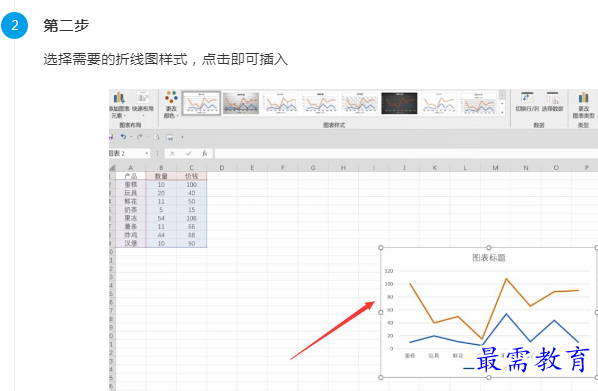Click the cell containing 薯条
The image size is (598, 391).
(130, 227)
